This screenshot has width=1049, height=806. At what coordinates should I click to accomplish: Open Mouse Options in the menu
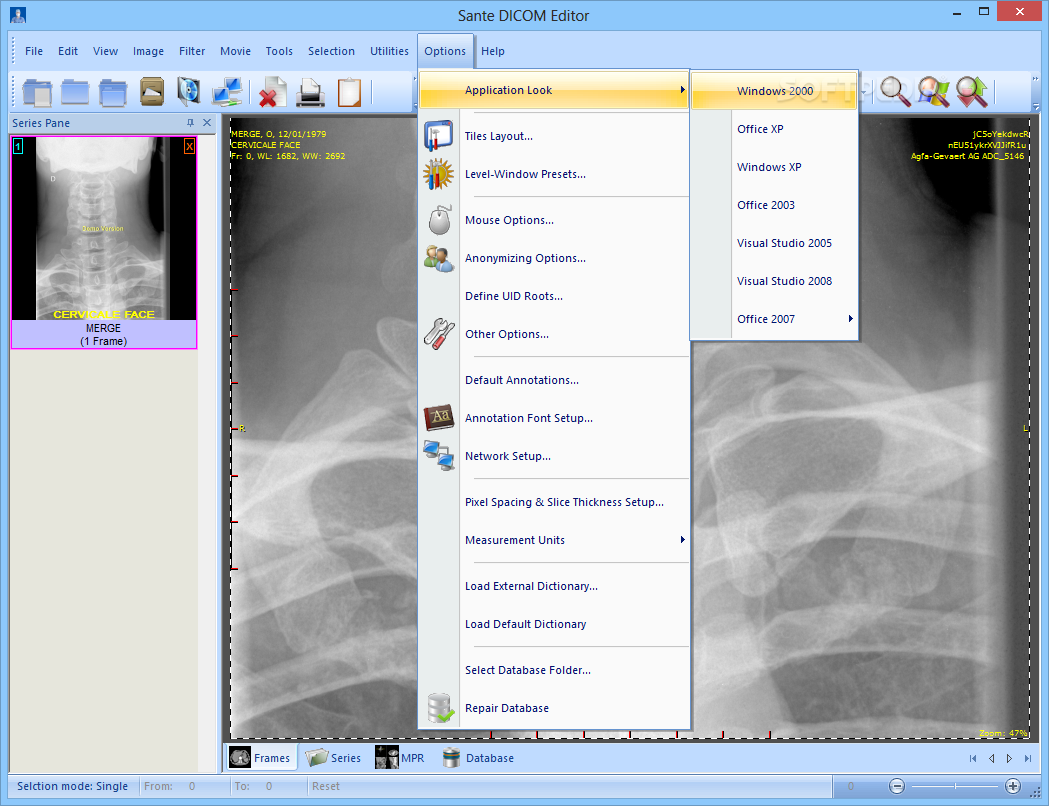coord(554,220)
